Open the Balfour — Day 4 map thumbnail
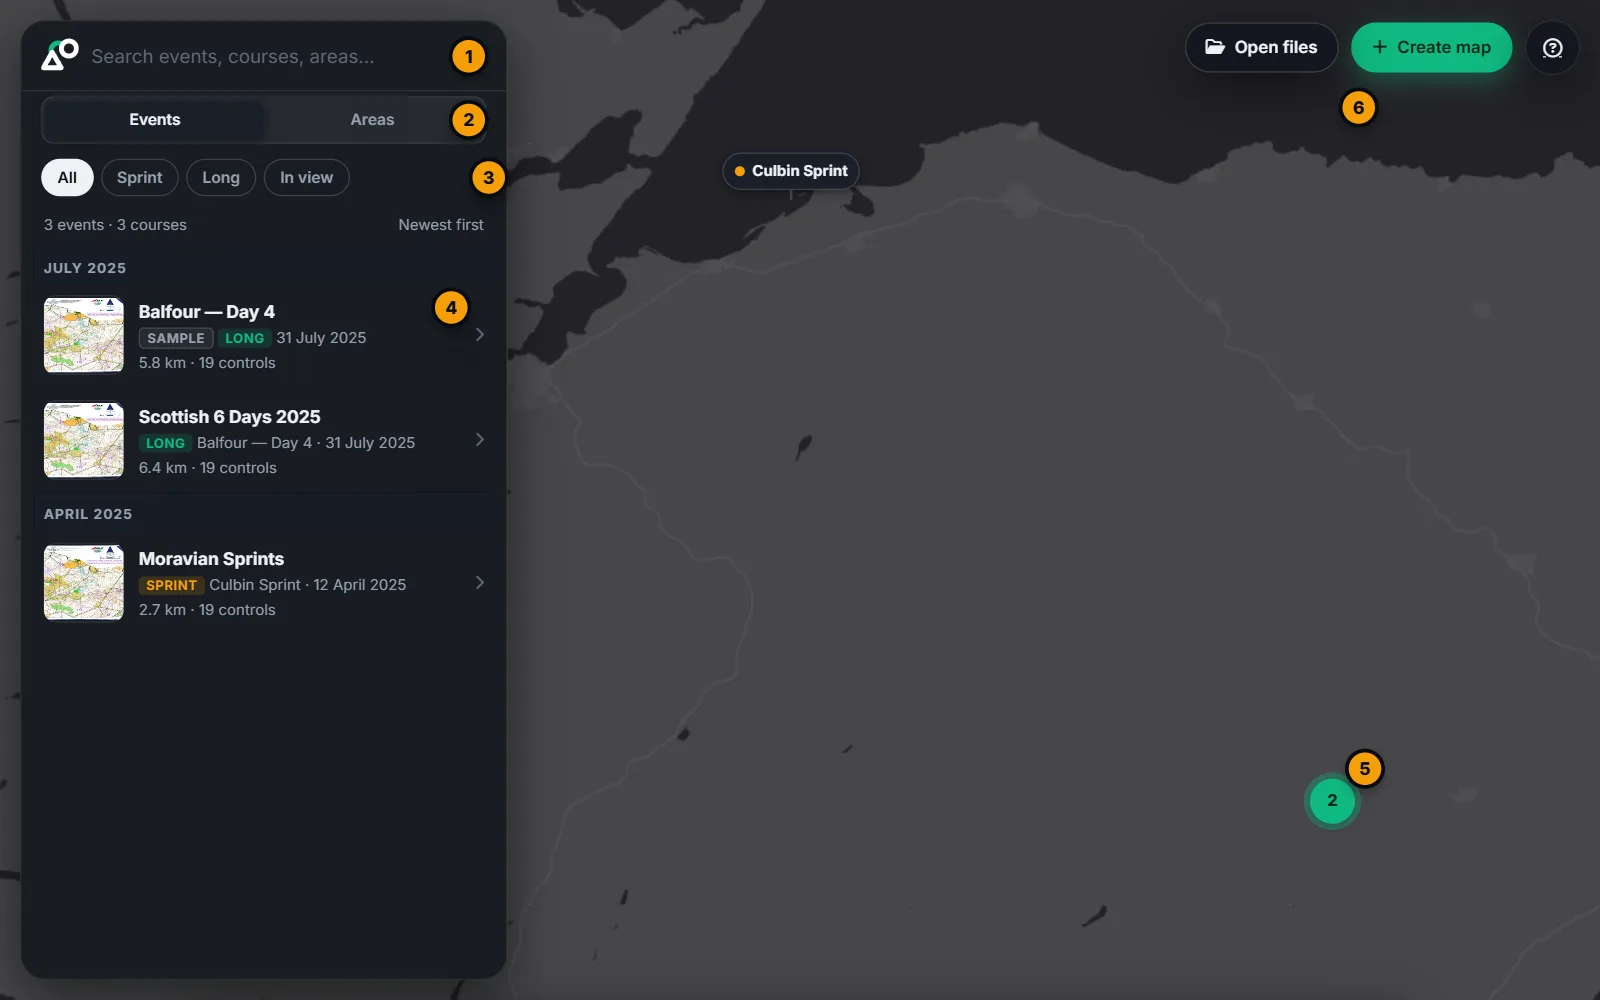The image size is (1600, 1000). 84,335
